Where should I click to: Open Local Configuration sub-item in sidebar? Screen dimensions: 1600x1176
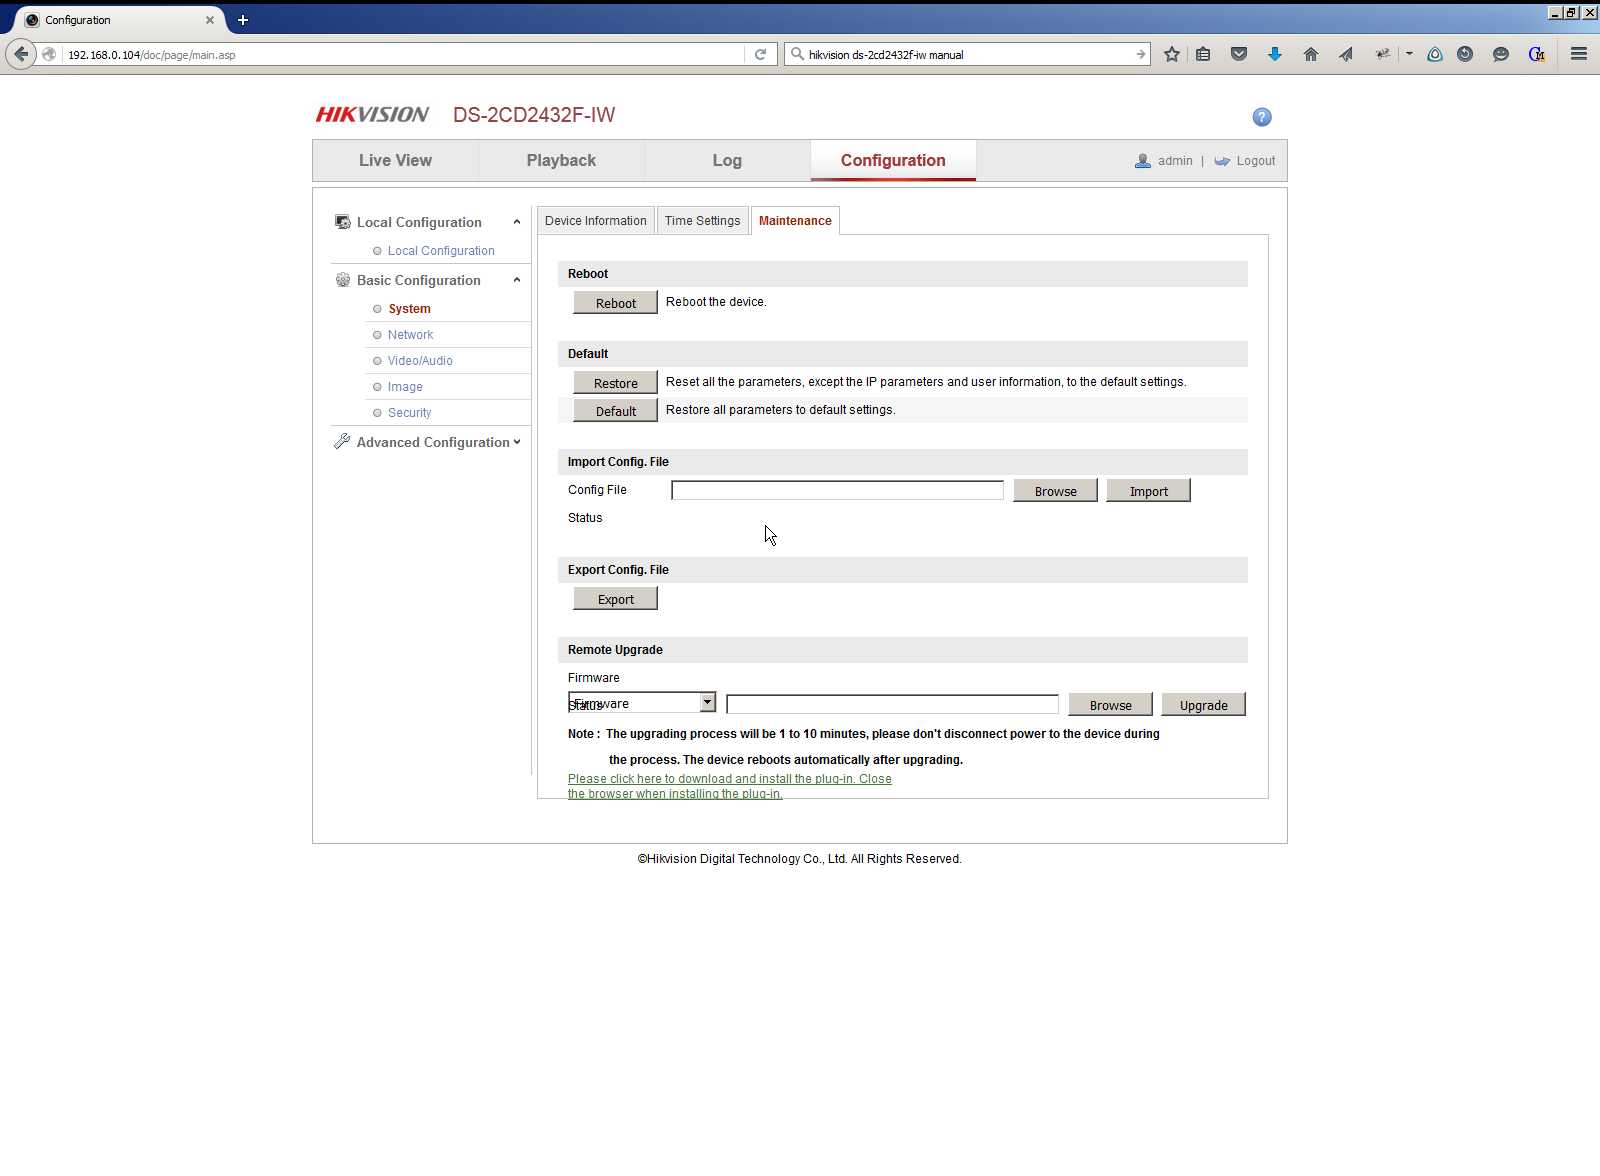coord(441,251)
